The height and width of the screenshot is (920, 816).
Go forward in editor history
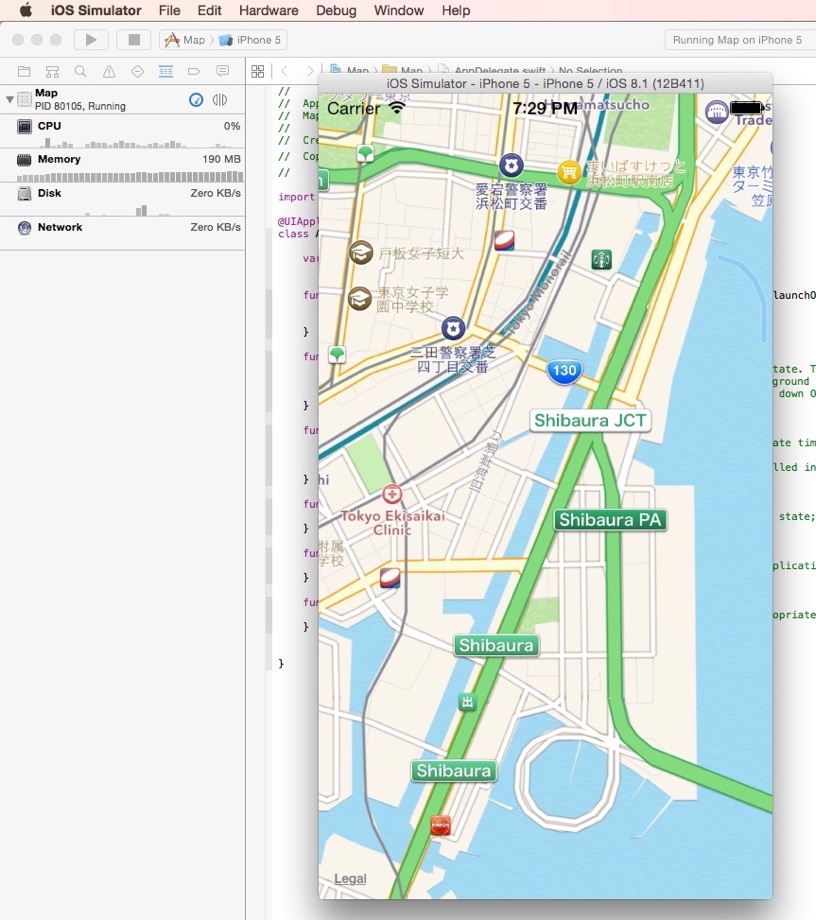(x=309, y=72)
